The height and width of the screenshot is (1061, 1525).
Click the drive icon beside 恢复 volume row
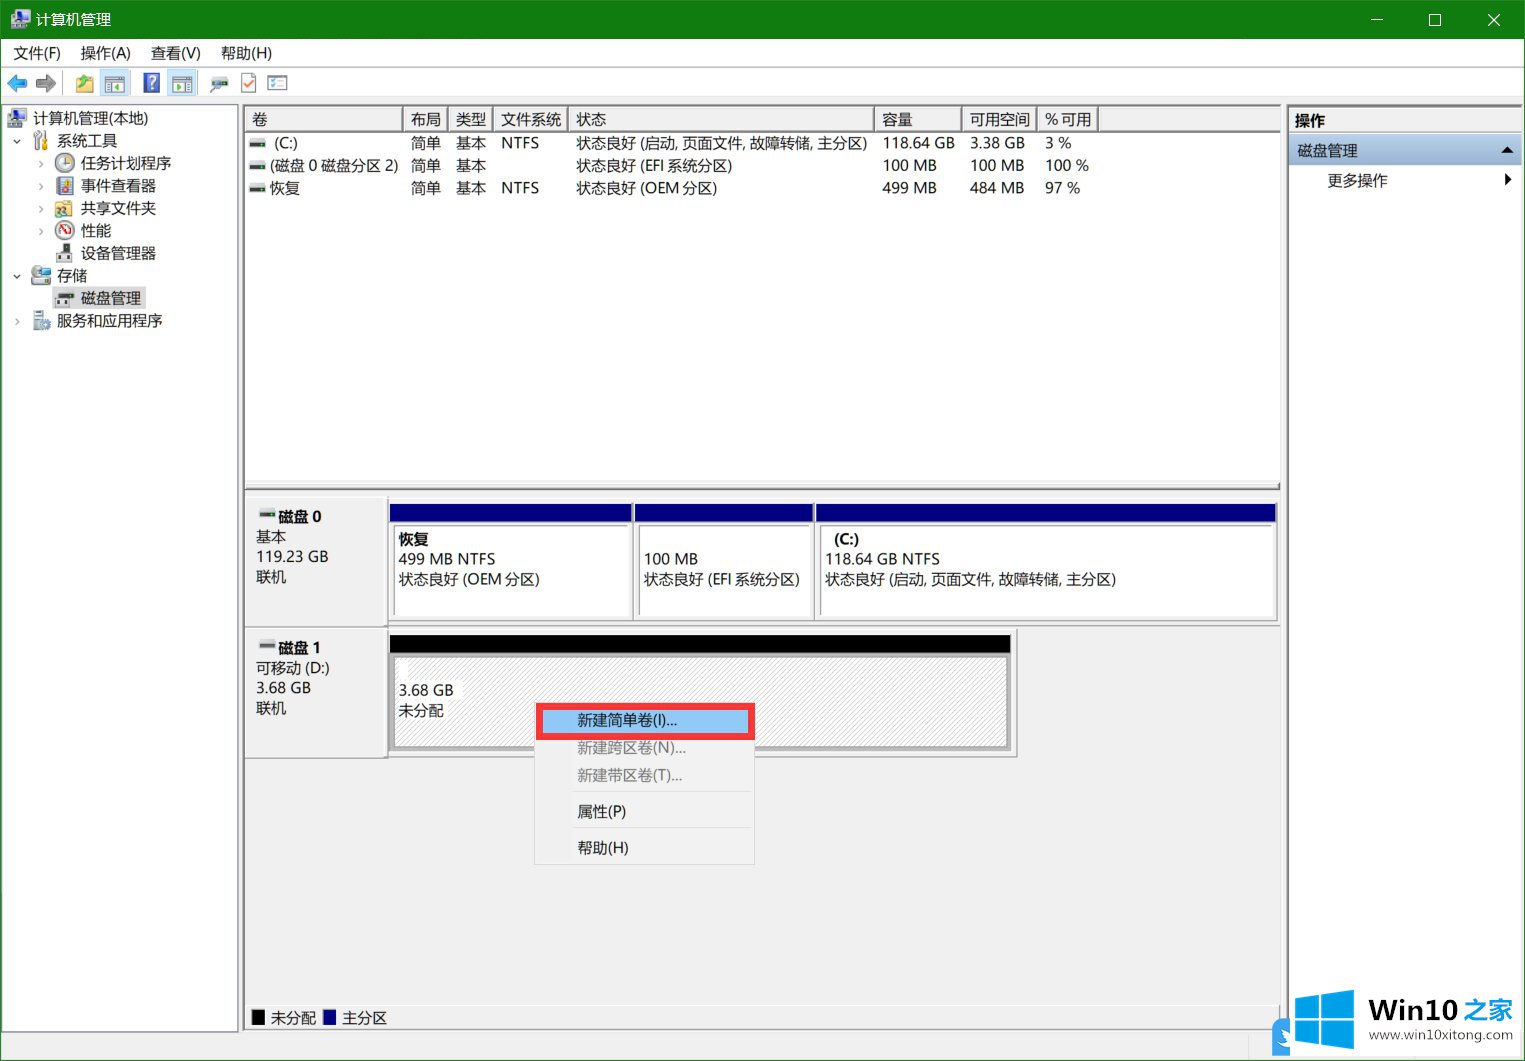258,188
